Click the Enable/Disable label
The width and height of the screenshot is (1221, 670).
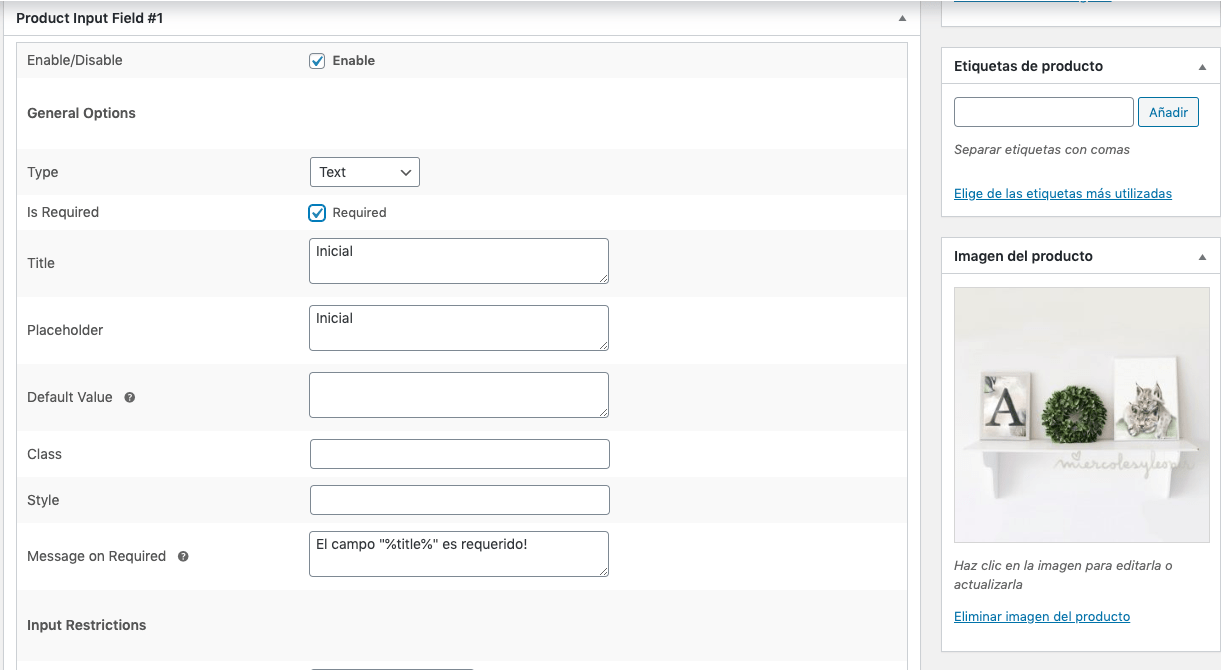[x=75, y=60]
